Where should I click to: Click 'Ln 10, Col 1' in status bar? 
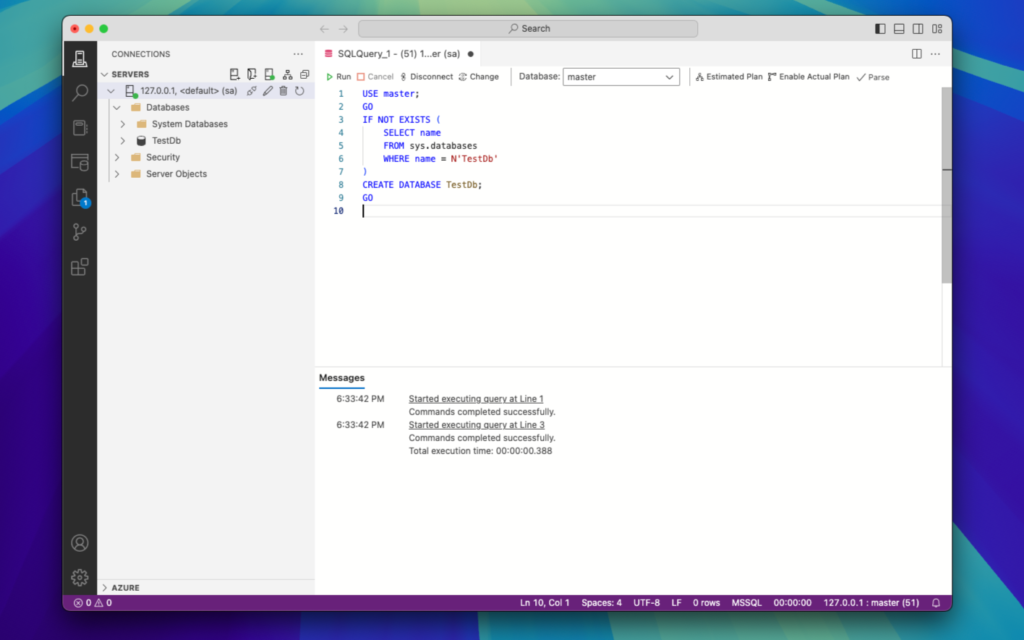coord(545,603)
